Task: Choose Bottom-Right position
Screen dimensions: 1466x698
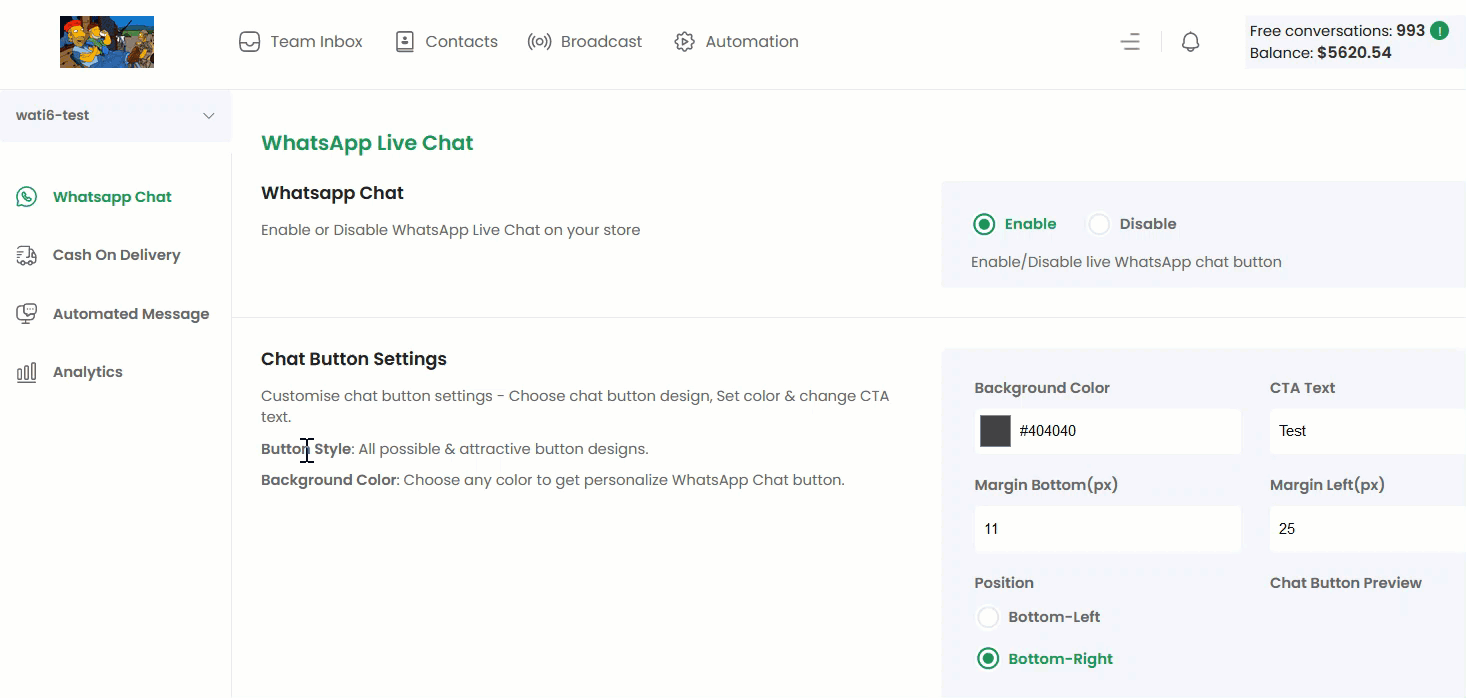Action: [988, 659]
